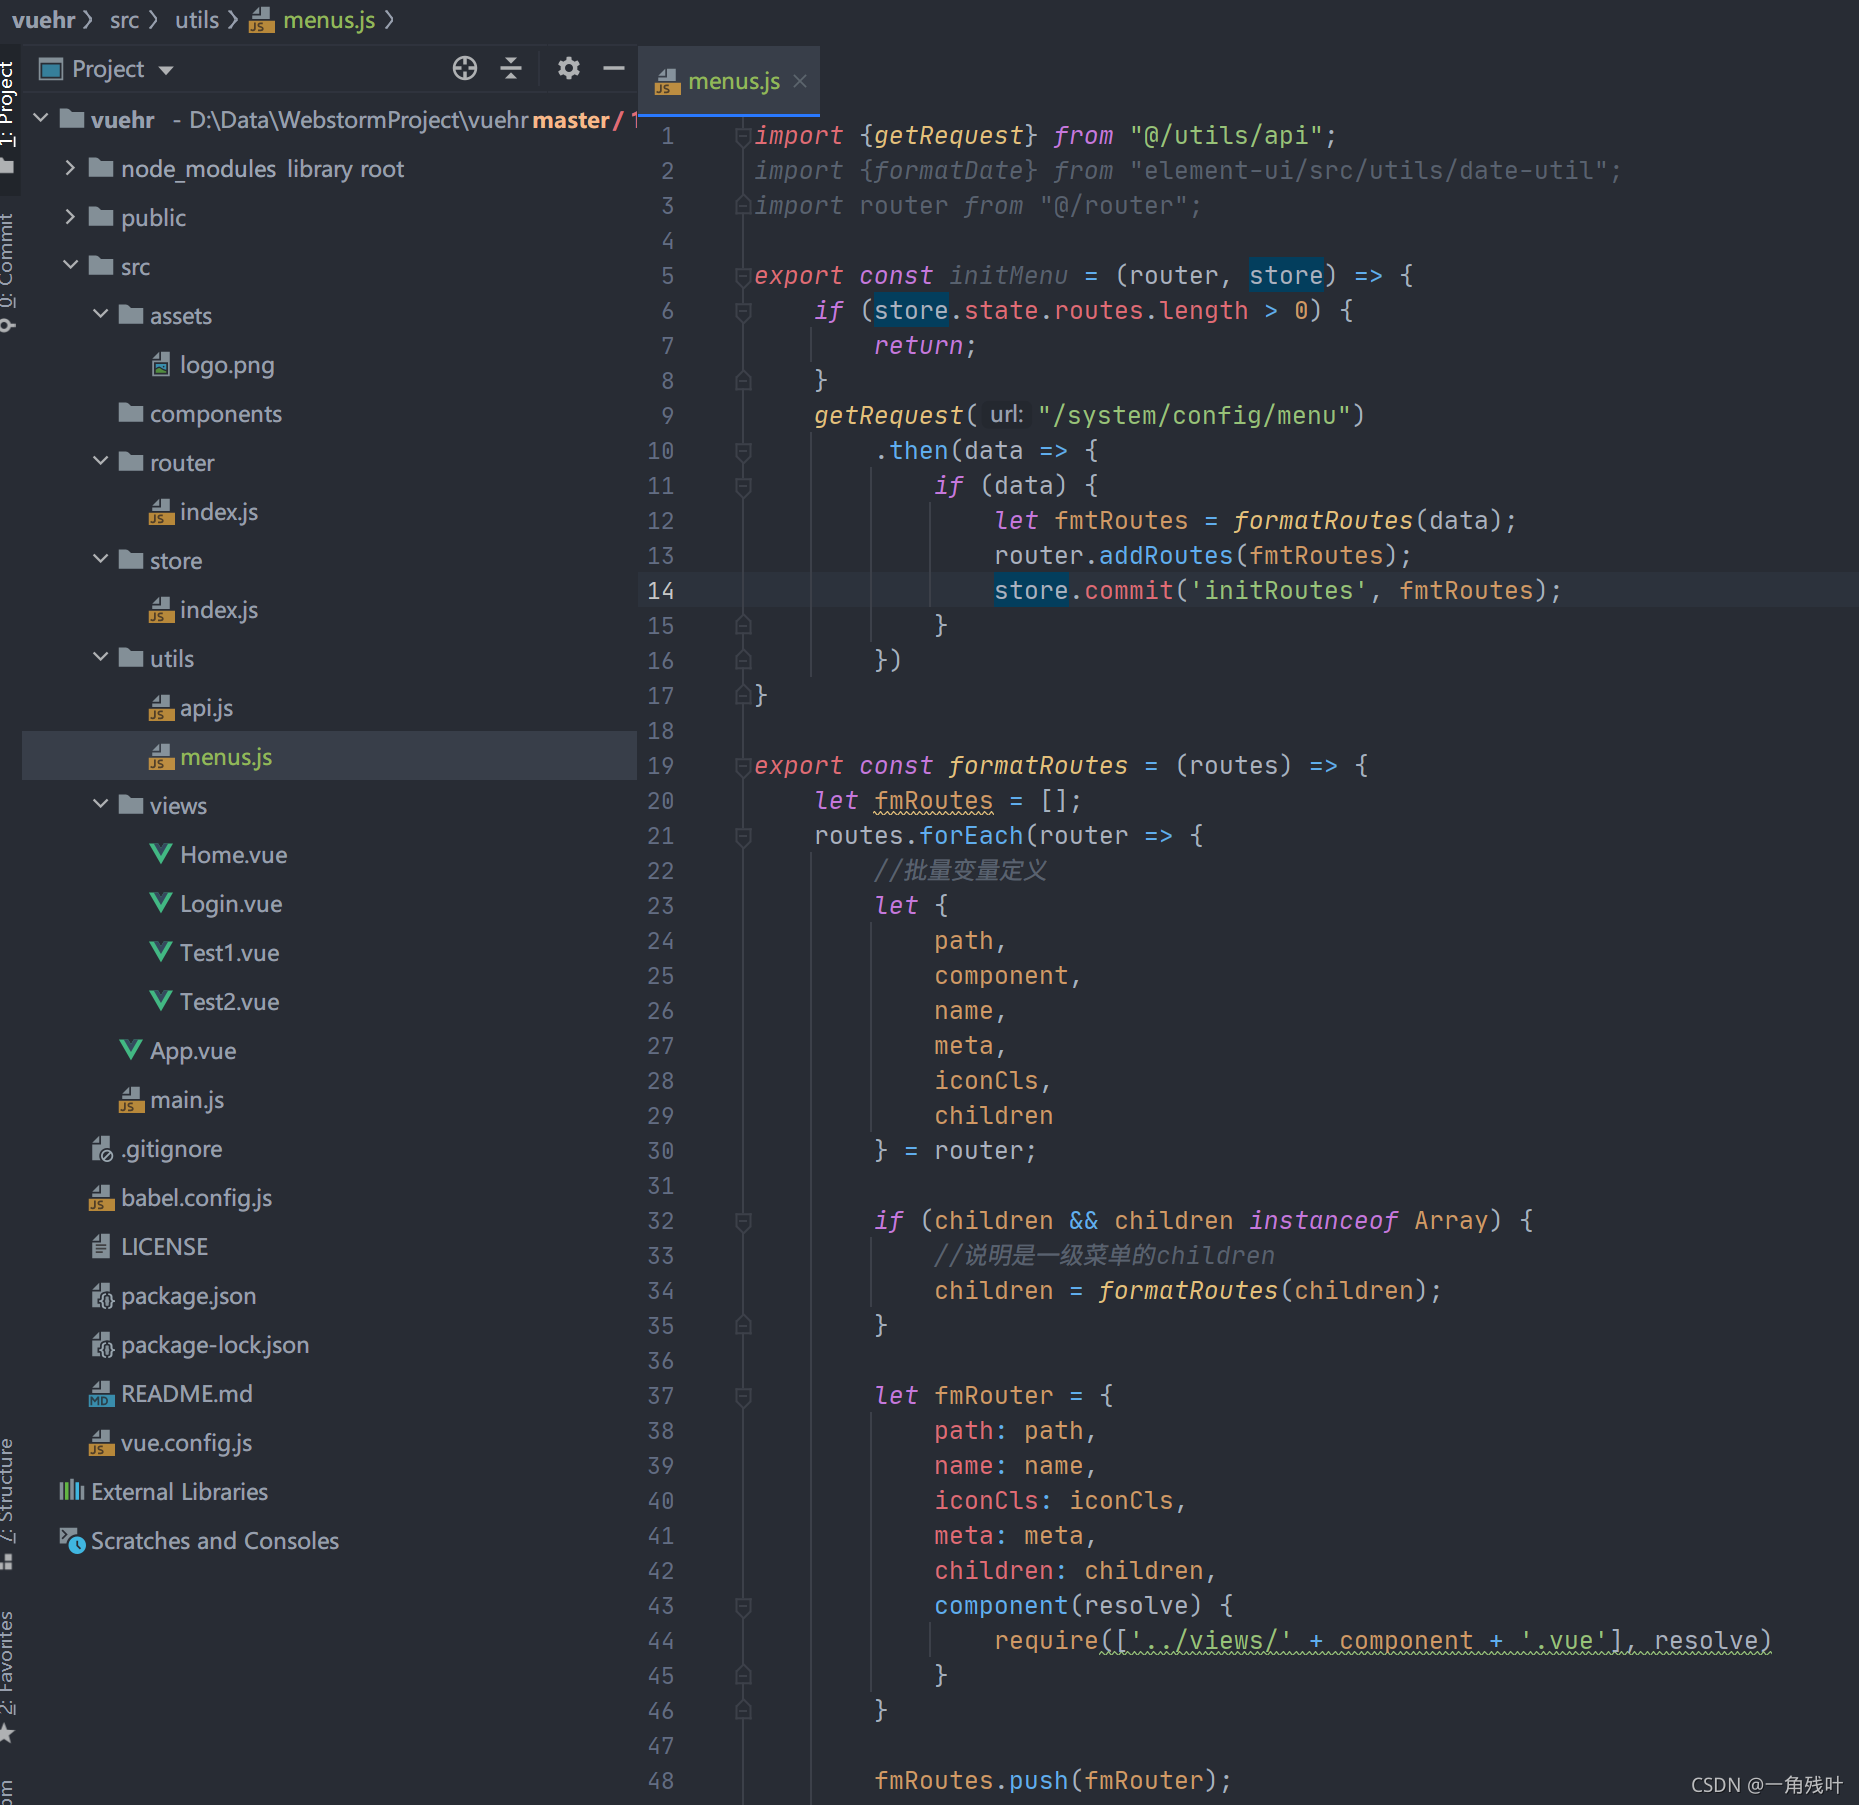Open Home.vue Vue file icon
1859x1805 pixels.
pyautogui.click(x=161, y=854)
